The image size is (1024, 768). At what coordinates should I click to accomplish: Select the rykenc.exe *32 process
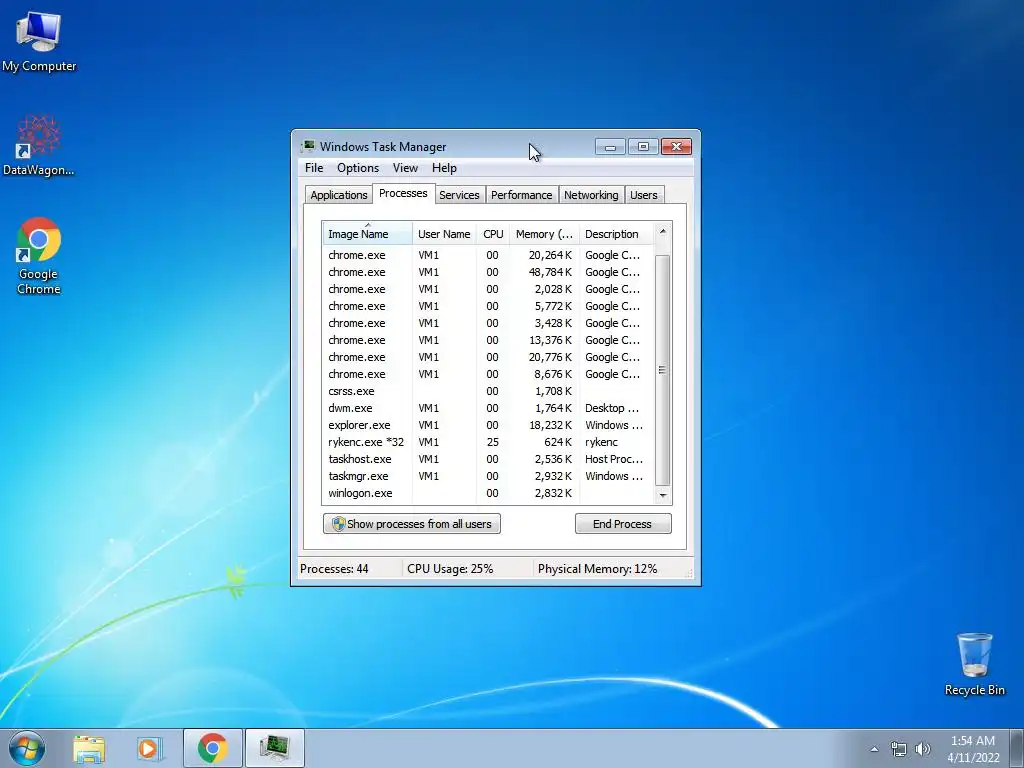488,441
